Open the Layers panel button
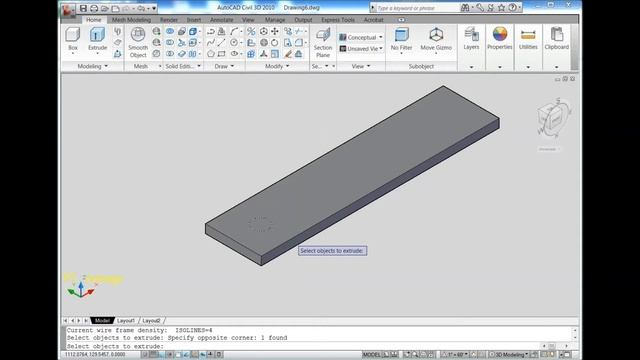This screenshot has height=360, width=640. click(471, 39)
